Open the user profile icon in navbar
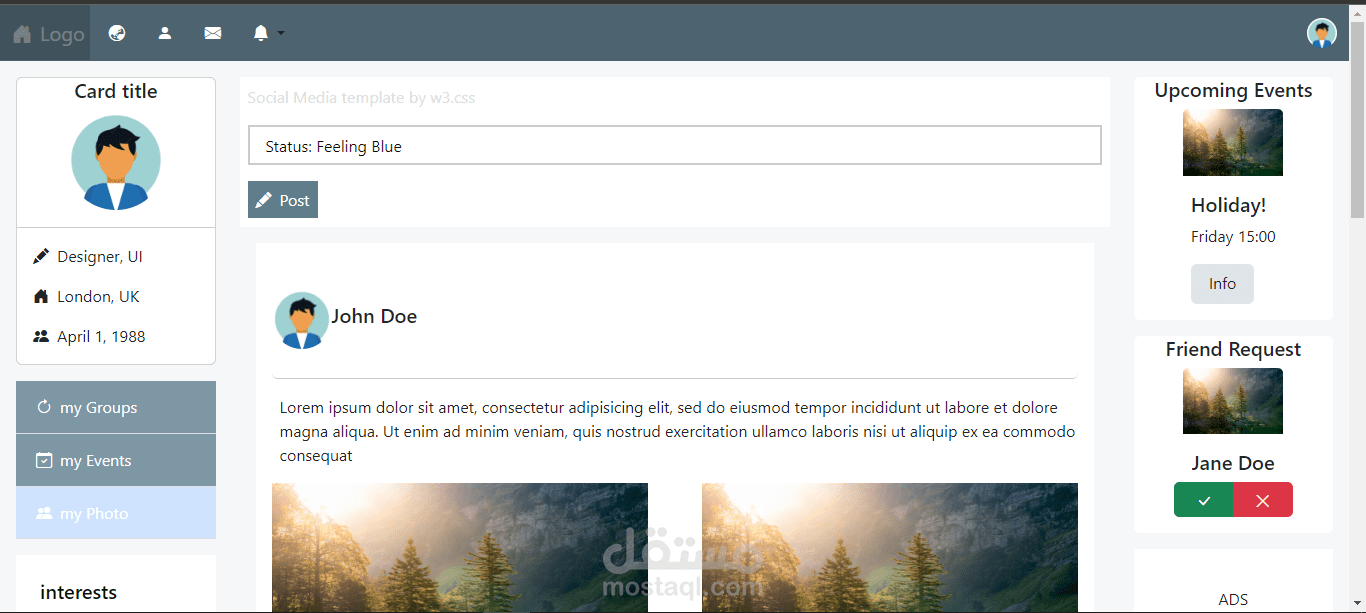Screen dimensions: 1366x613 point(165,33)
